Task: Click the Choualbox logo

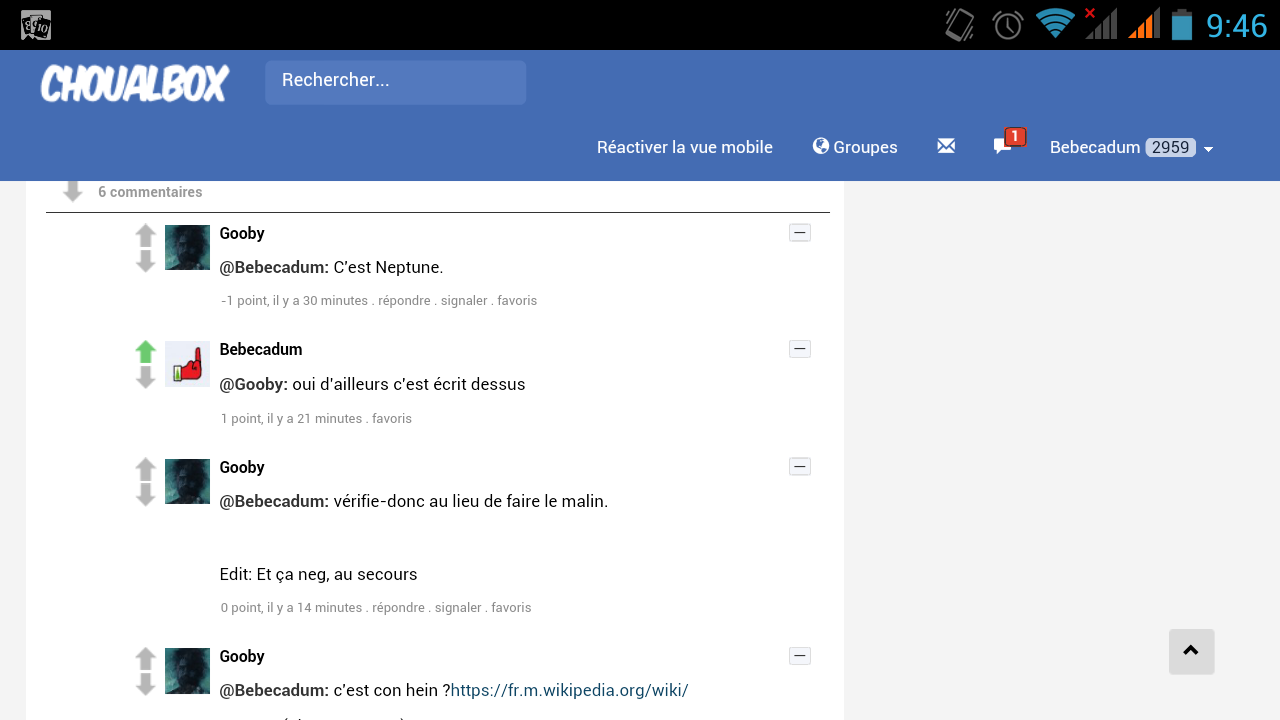Action: coord(135,84)
